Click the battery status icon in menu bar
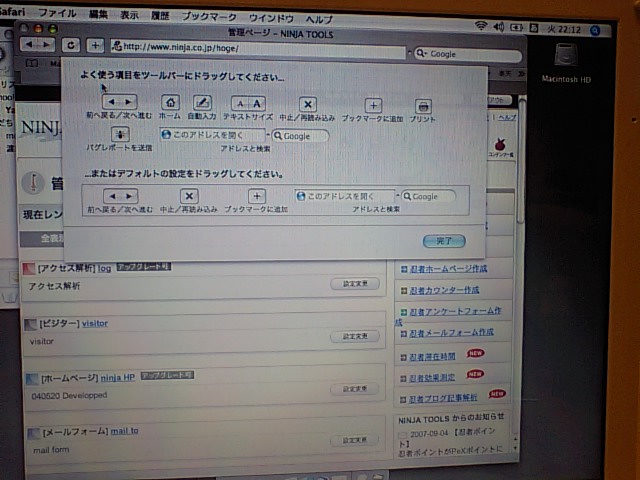 coord(516,28)
